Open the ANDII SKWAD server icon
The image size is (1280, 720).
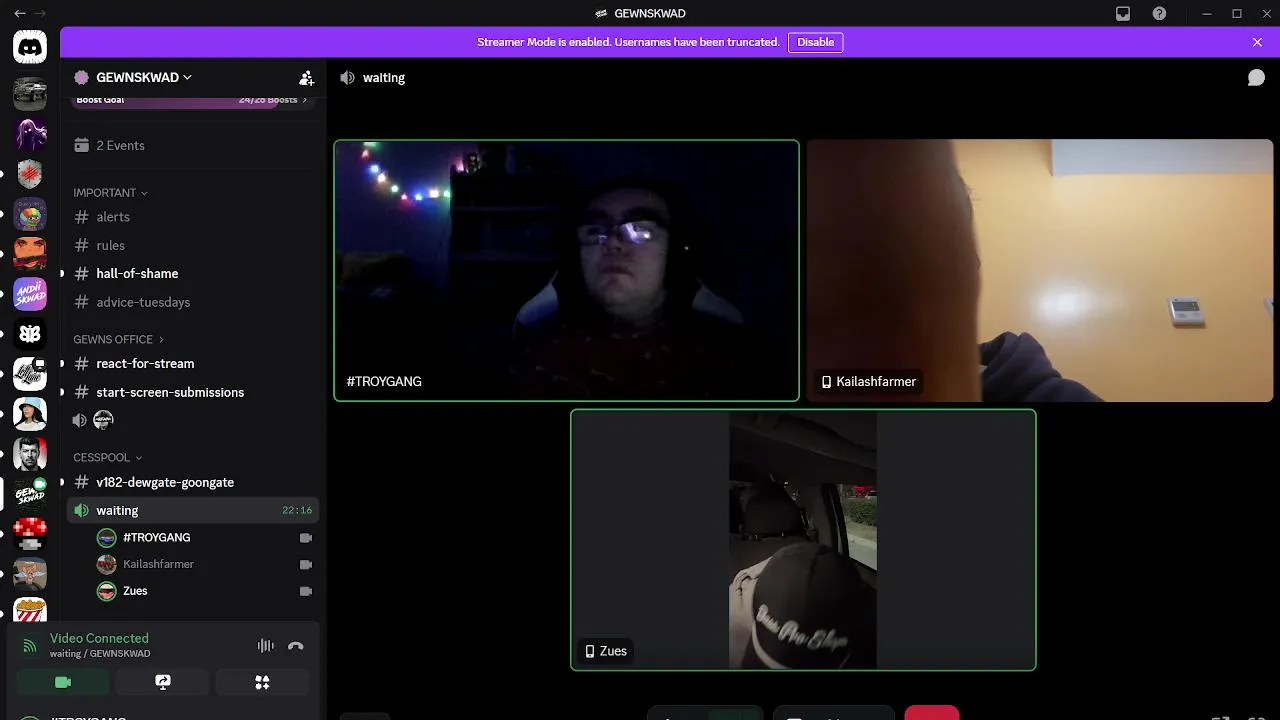(x=30, y=294)
